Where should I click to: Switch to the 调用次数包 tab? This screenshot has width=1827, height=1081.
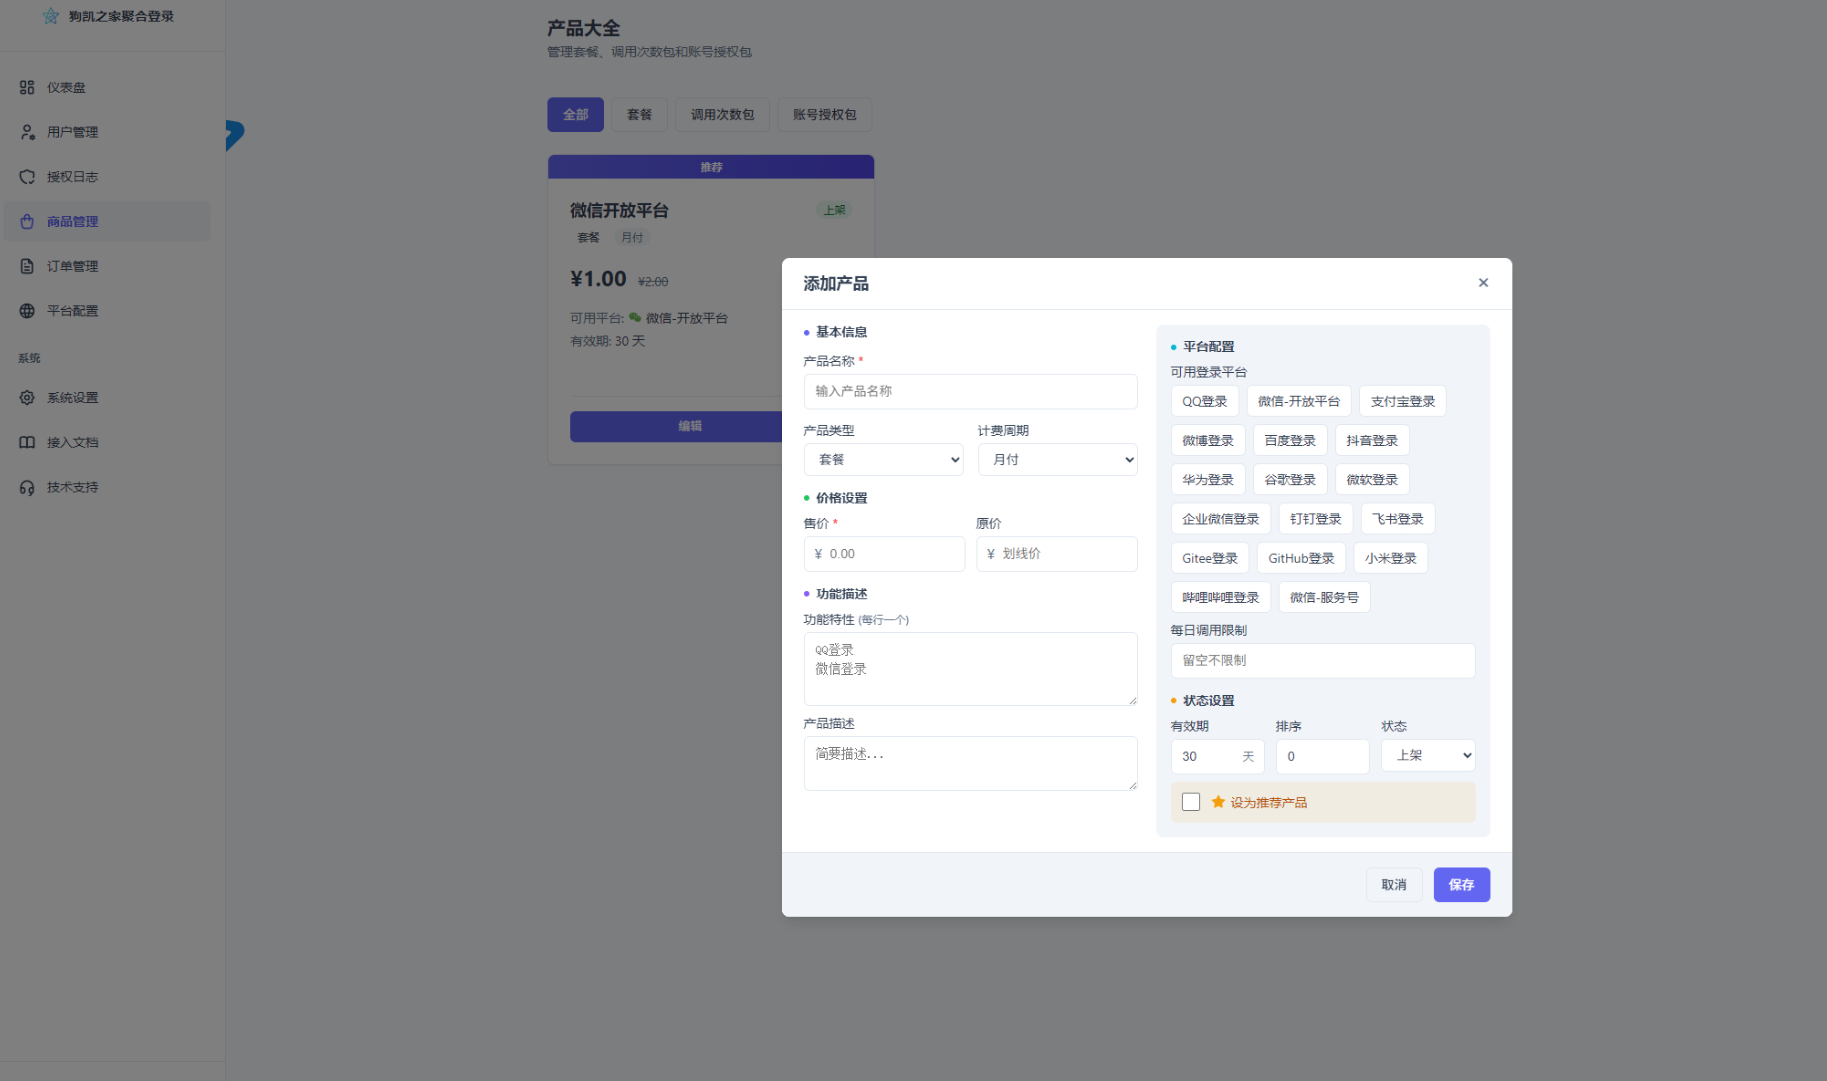coord(723,114)
